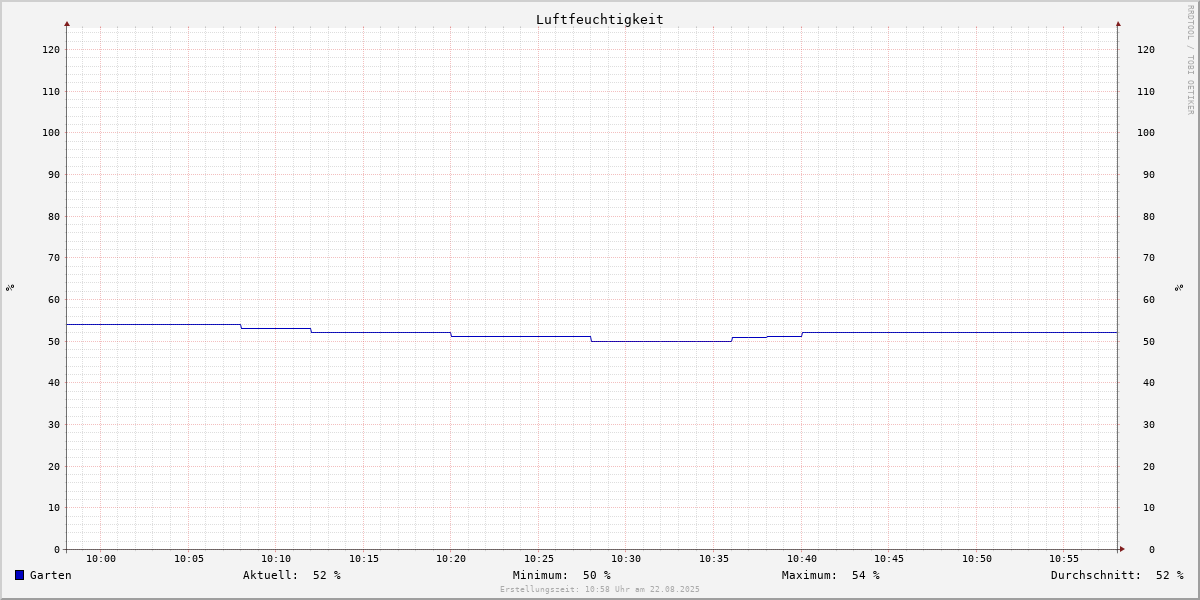Click the 10:30 time axis label

(x=626, y=558)
